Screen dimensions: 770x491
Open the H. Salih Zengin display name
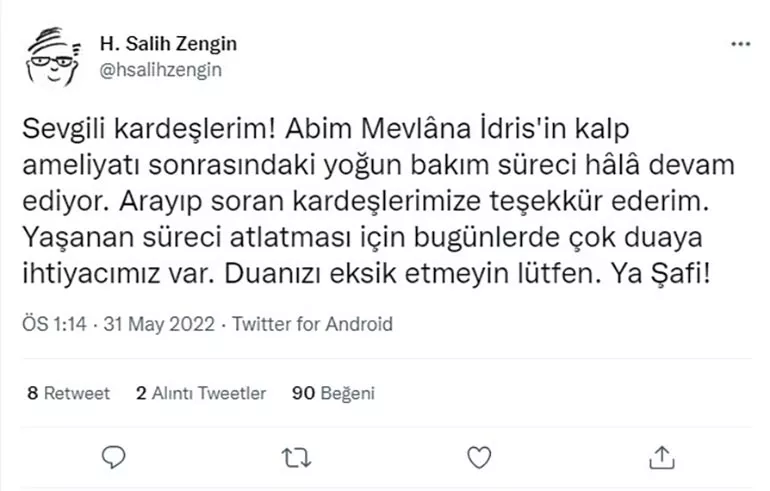click(x=168, y=45)
